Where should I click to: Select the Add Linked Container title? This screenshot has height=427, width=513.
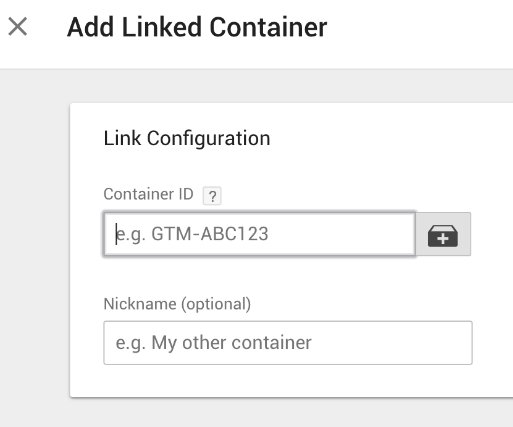(197, 27)
